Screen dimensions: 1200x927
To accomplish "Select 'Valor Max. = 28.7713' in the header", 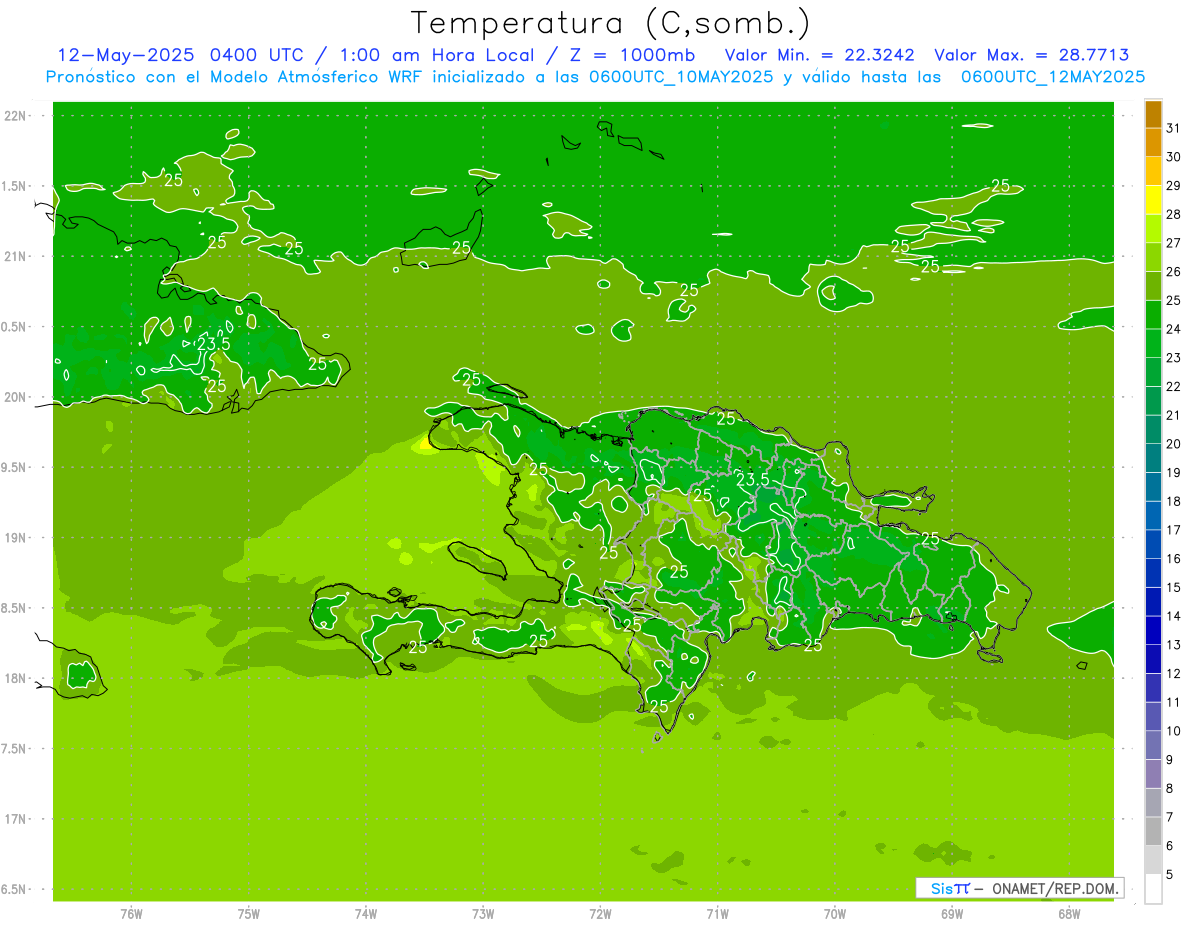I will 1031,55.
